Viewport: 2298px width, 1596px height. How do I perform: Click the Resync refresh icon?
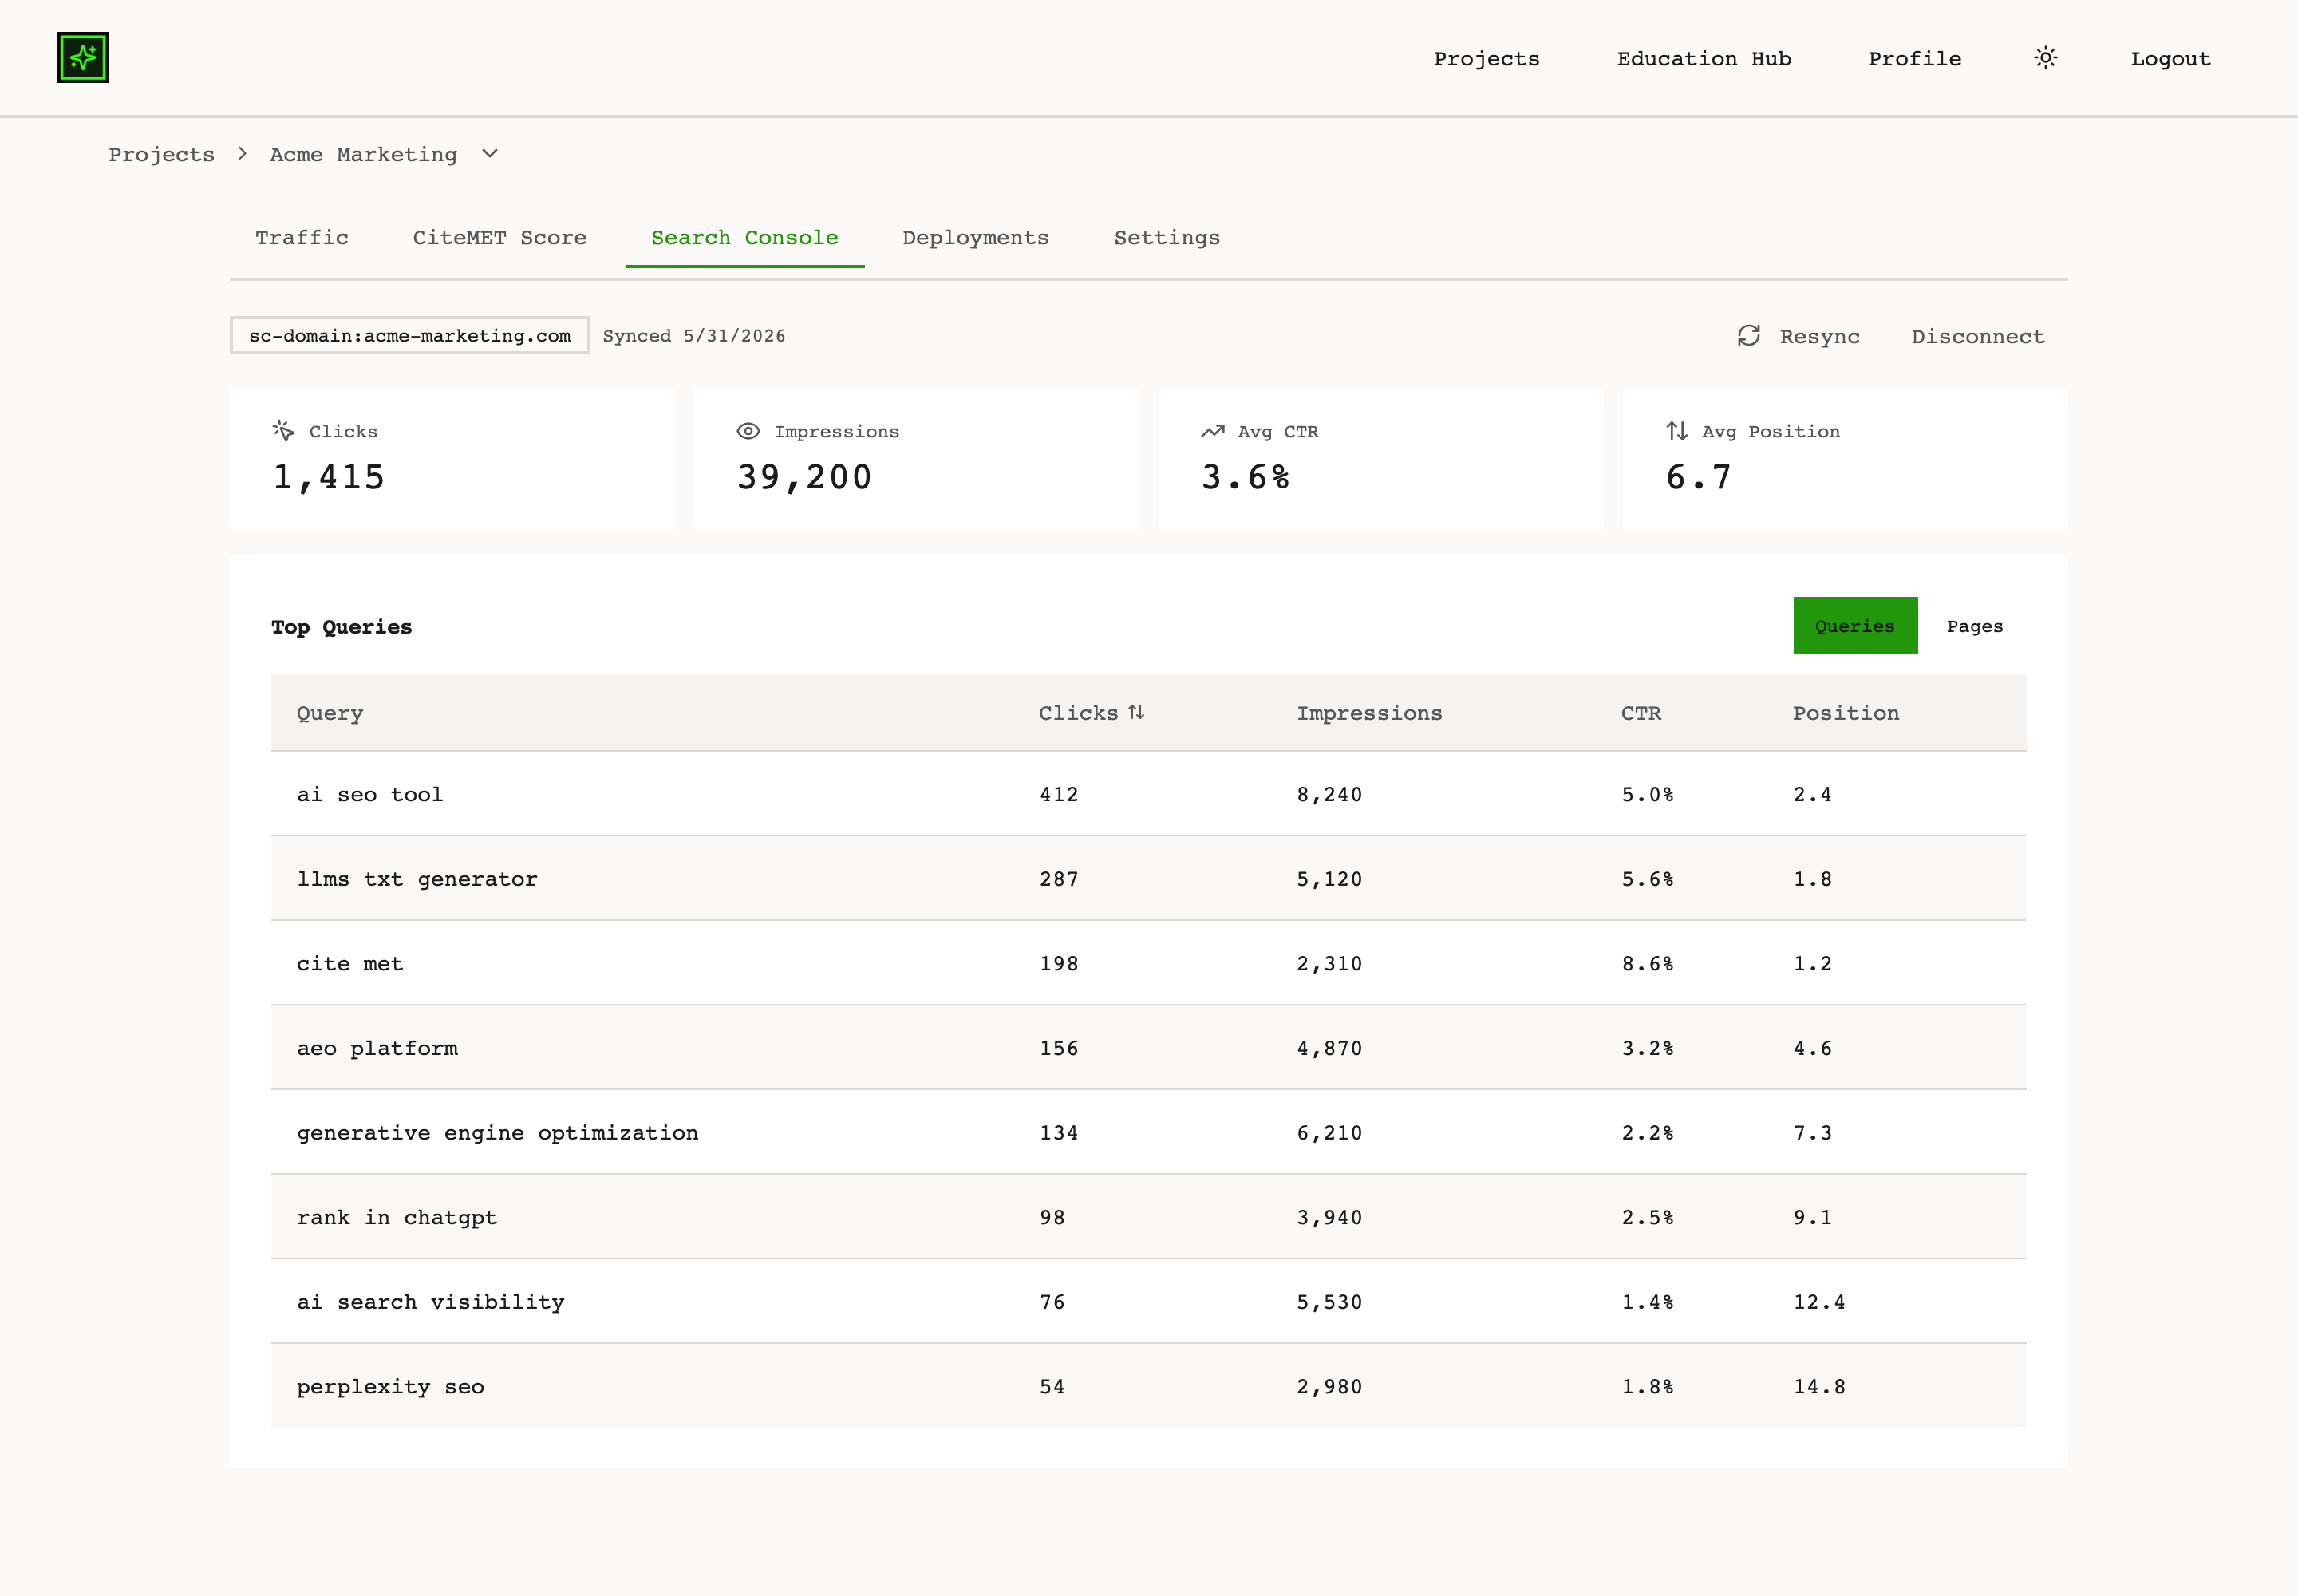coord(1748,336)
